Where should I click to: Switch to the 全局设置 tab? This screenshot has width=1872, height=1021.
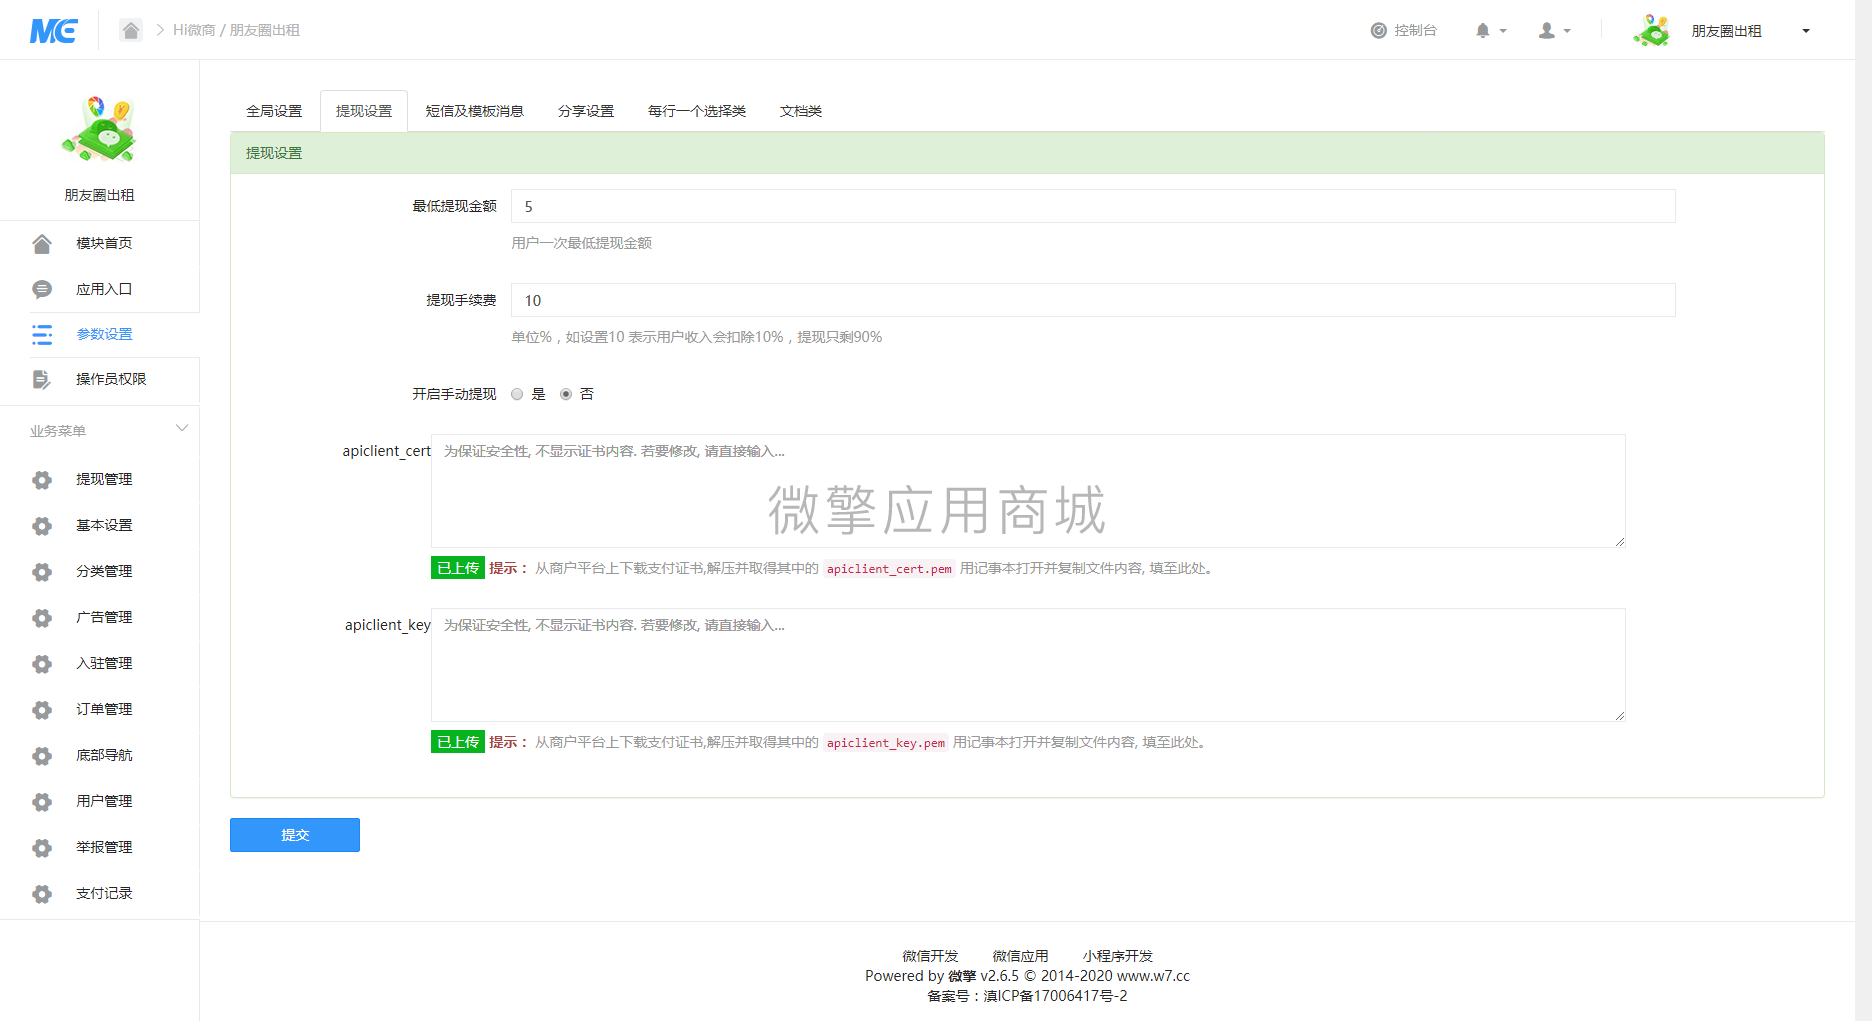click(x=274, y=111)
